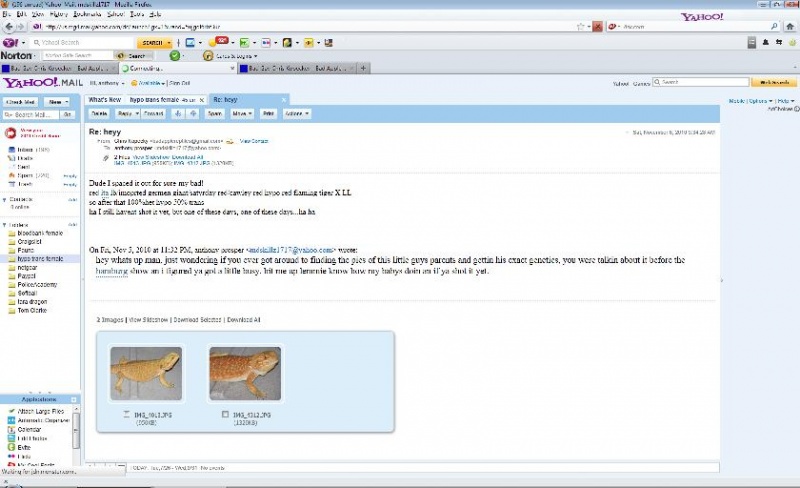Click the View Contact link
This screenshot has width=800, height=488.
click(254, 141)
